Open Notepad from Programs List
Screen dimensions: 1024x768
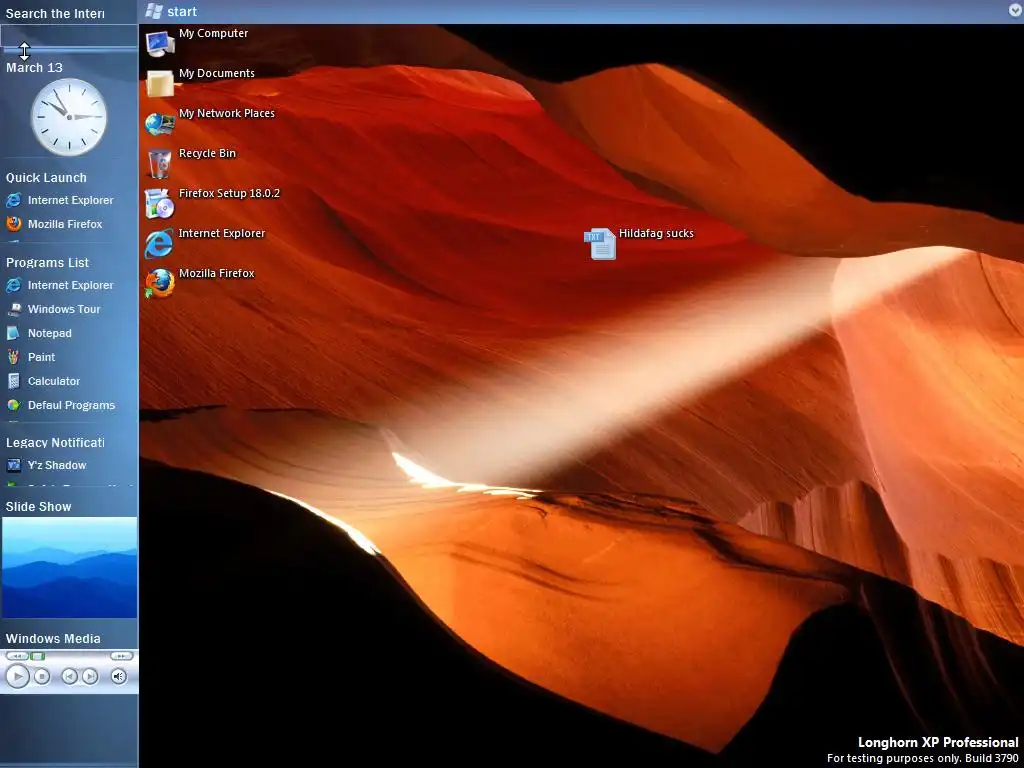click(39, 333)
